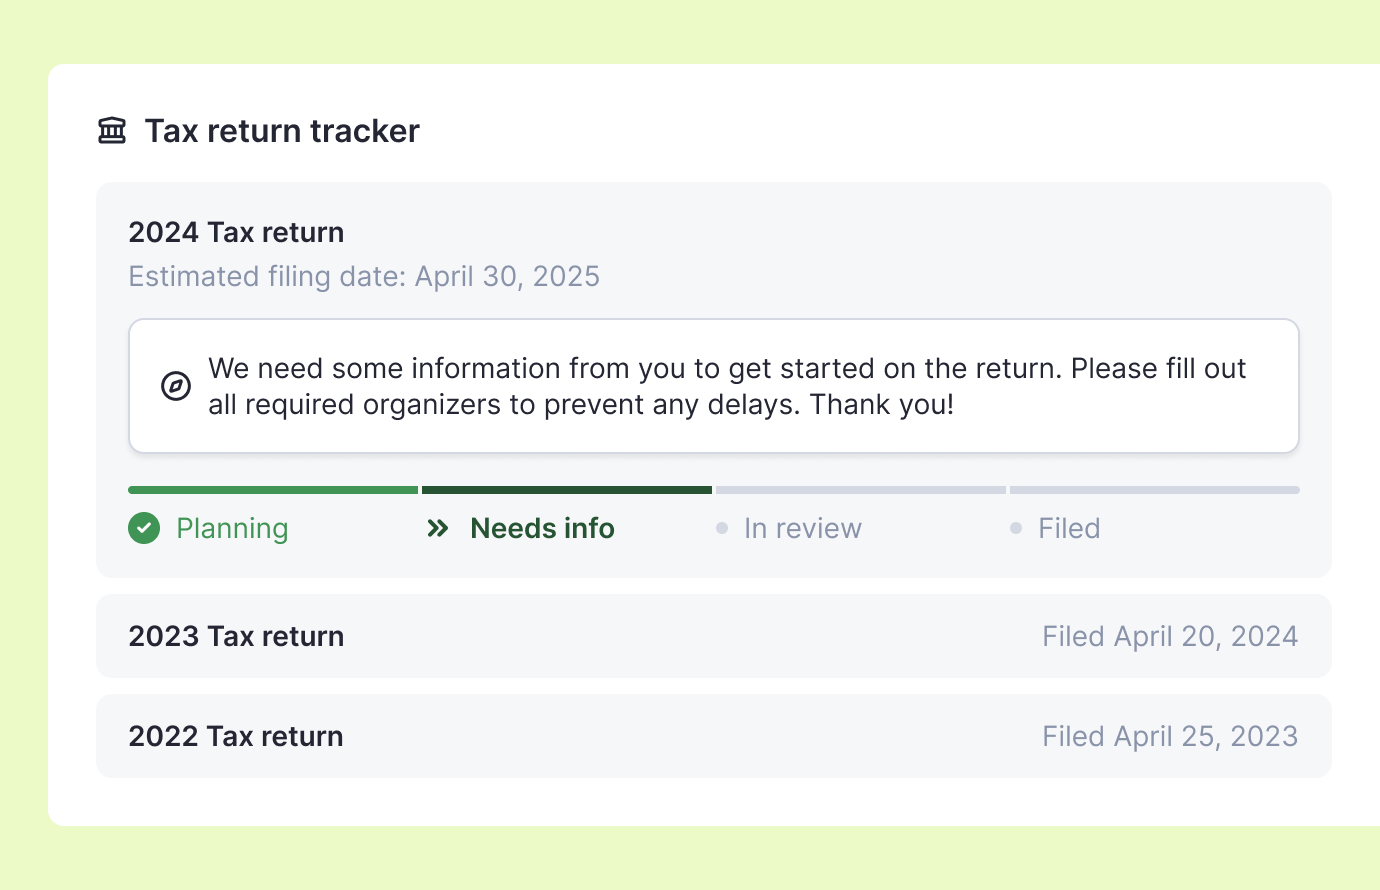Click the gray Filed progress segment
1380x890 pixels.
[1155, 490]
